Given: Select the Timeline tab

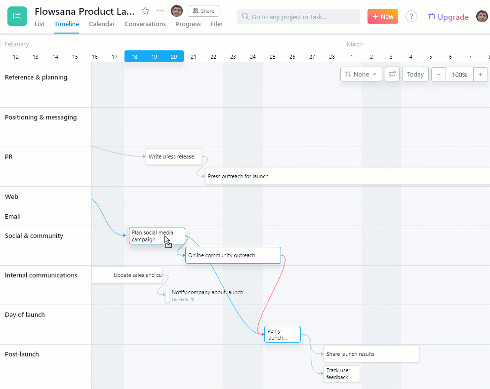Looking at the screenshot, I should tap(67, 24).
